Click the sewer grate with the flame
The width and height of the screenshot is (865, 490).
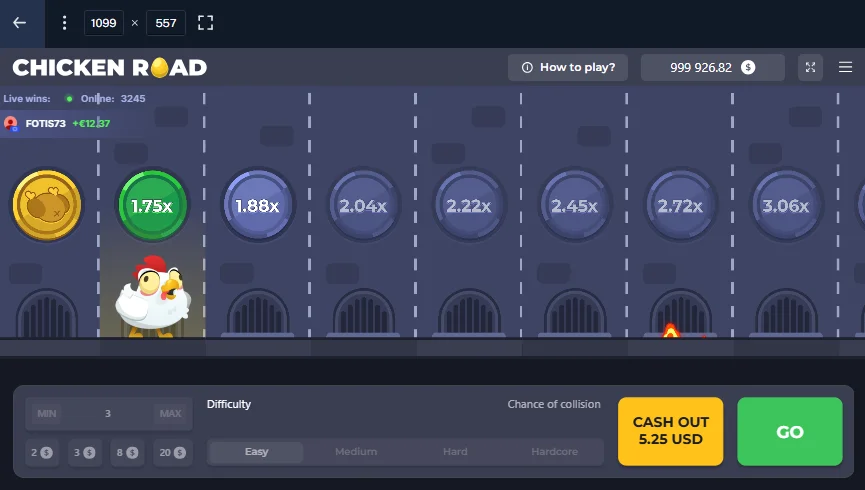click(680, 313)
